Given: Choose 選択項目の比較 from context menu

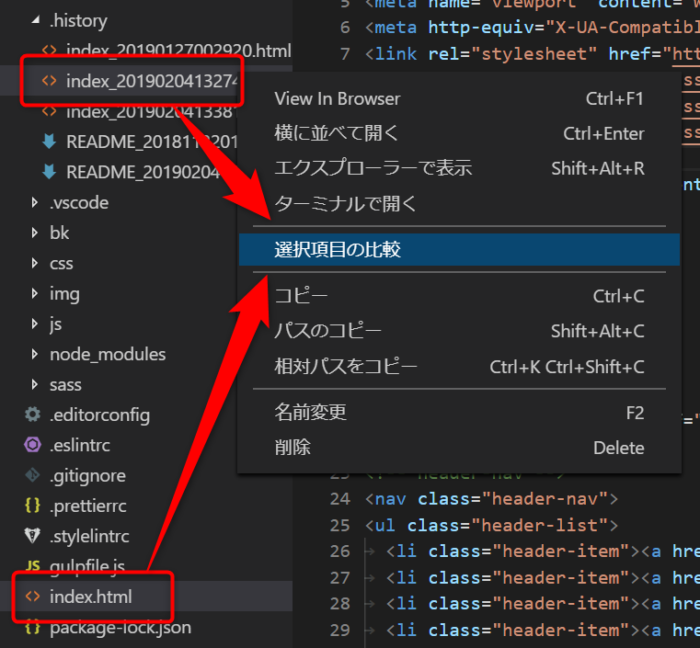Looking at the screenshot, I should (x=337, y=249).
